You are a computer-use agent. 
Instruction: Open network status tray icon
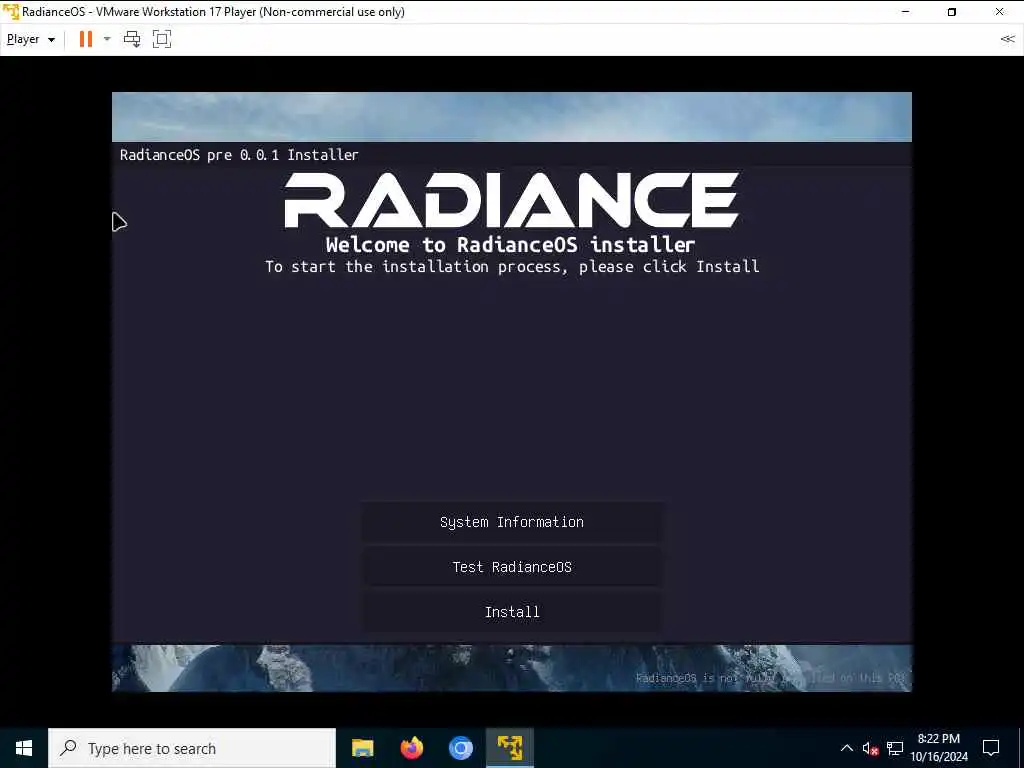895,748
